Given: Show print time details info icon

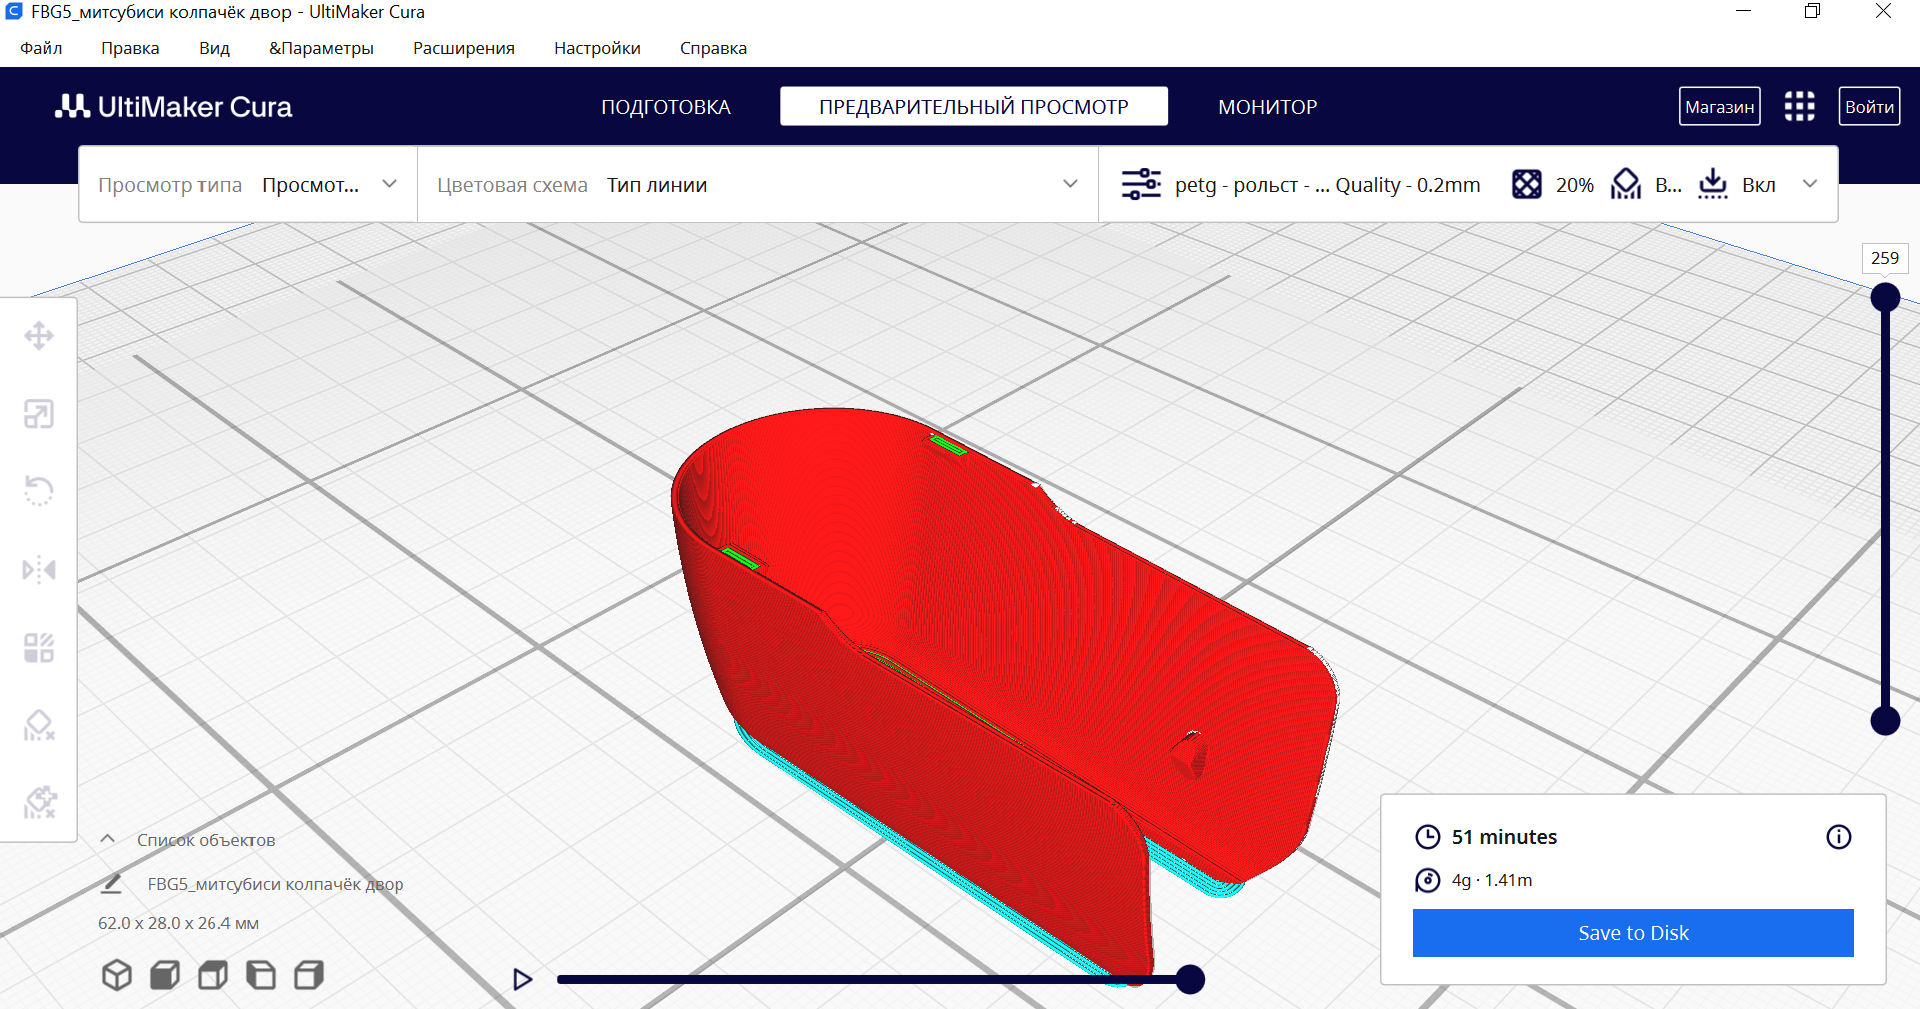Looking at the screenshot, I should coord(1839,837).
